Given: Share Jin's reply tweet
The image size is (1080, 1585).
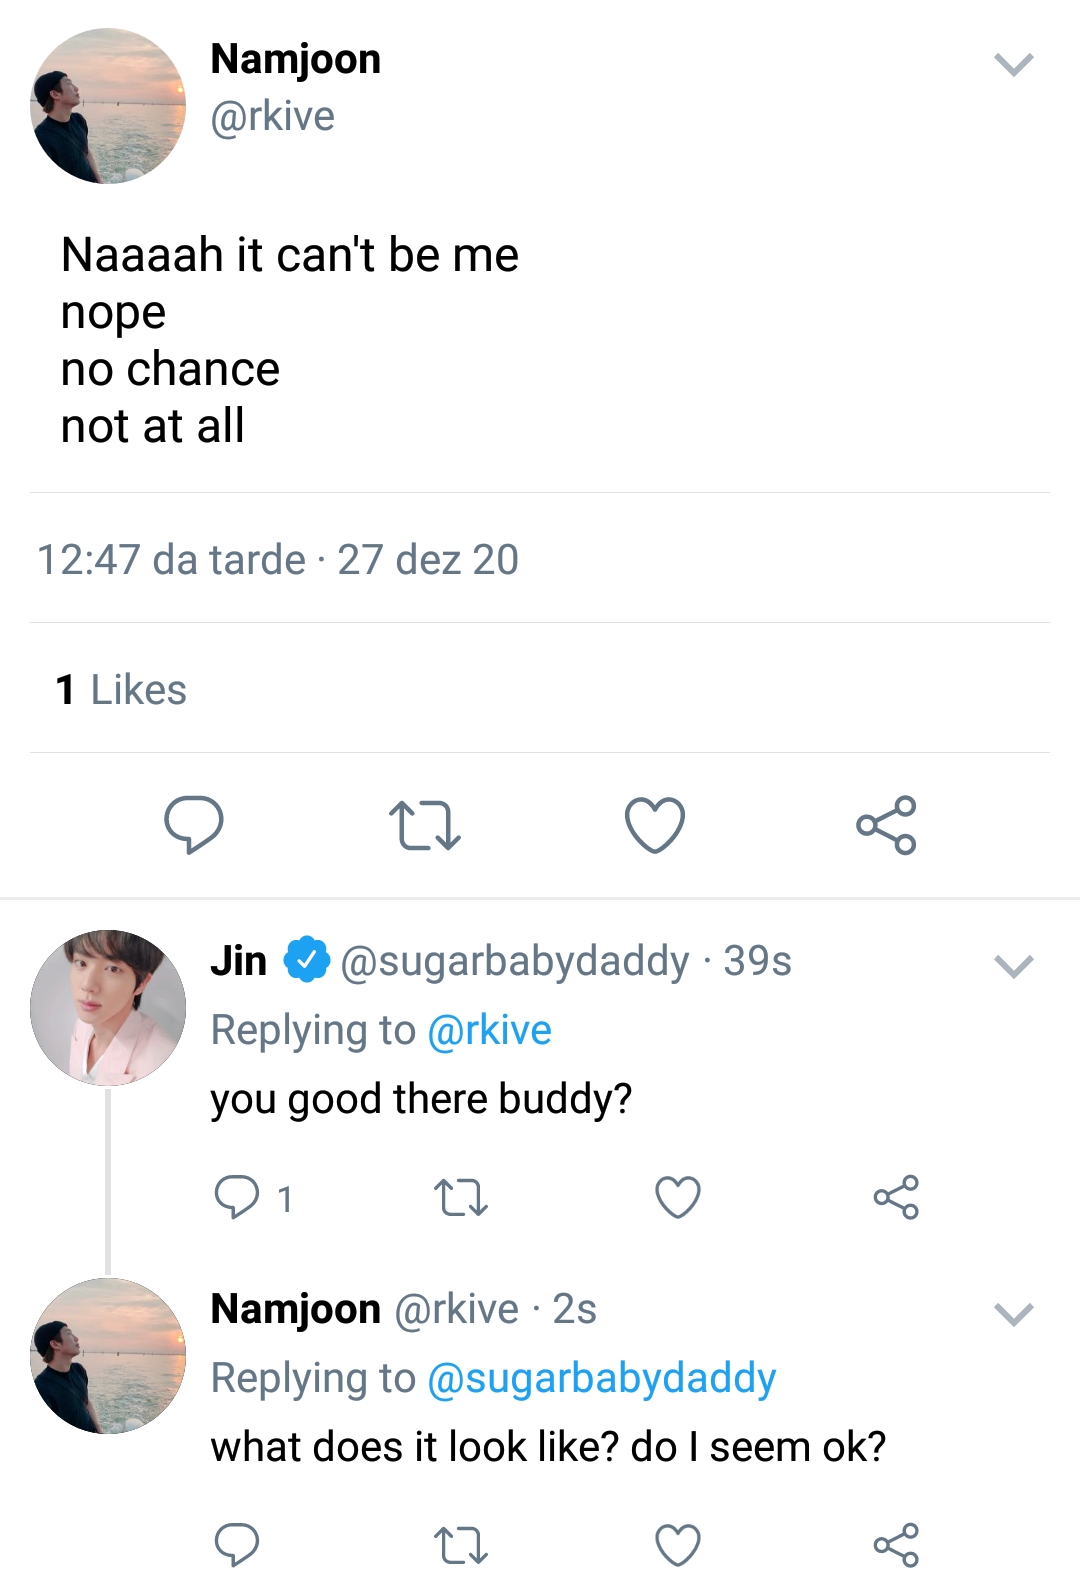Looking at the screenshot, I should [896, 1197].
